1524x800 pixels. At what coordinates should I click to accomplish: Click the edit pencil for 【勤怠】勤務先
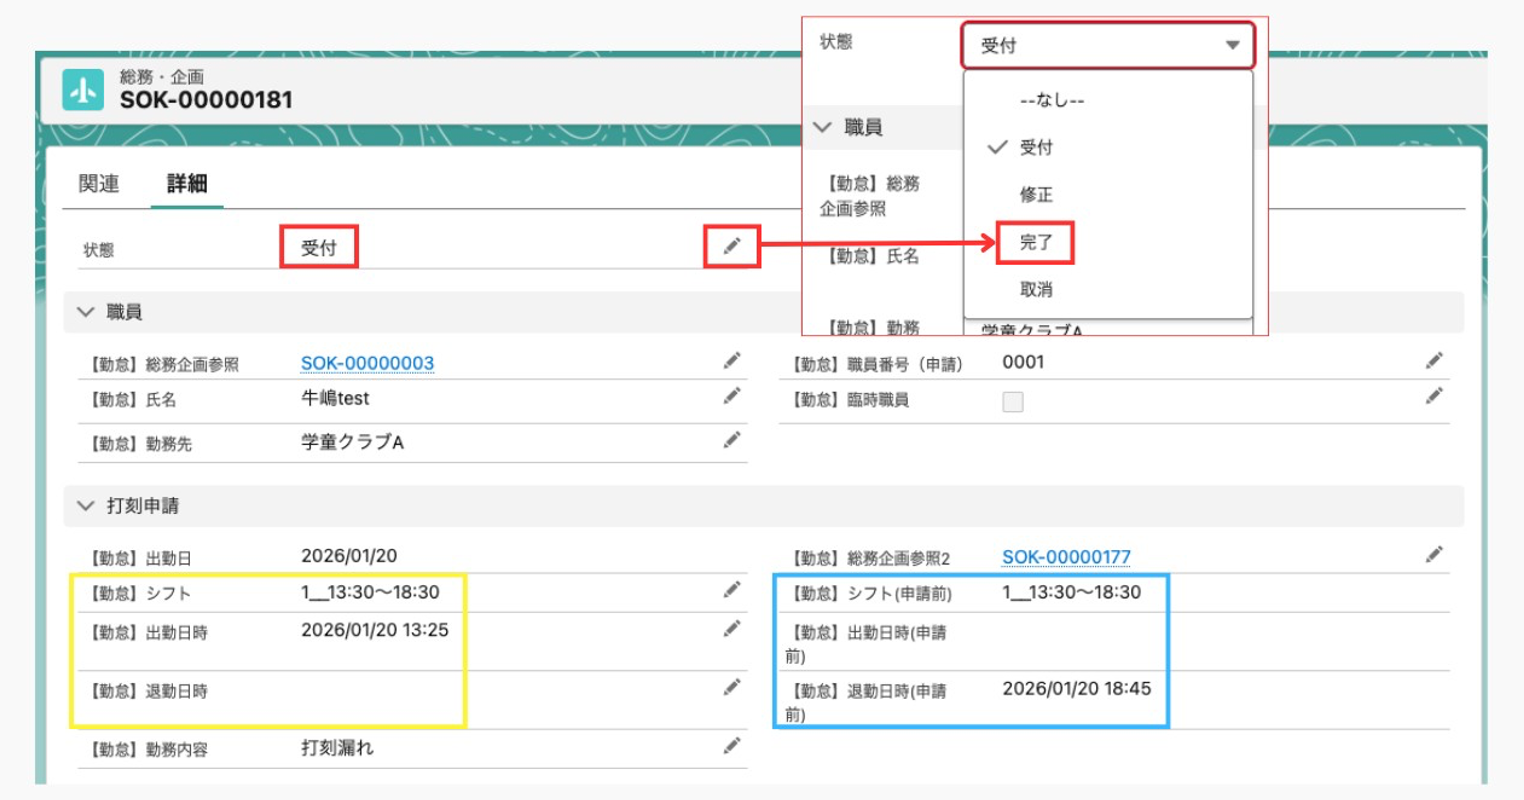(732, 440)
